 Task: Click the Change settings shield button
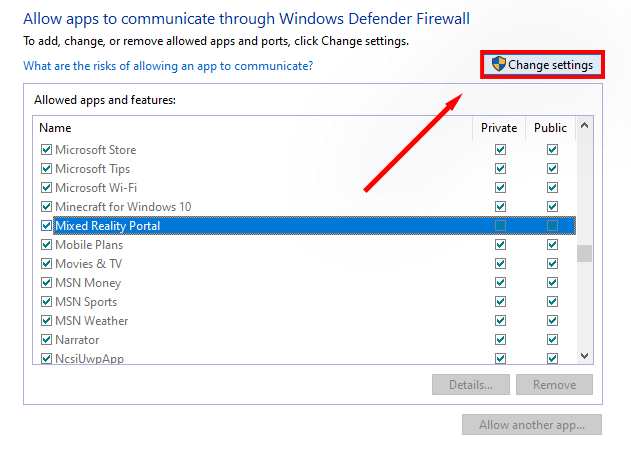(543, 65)
